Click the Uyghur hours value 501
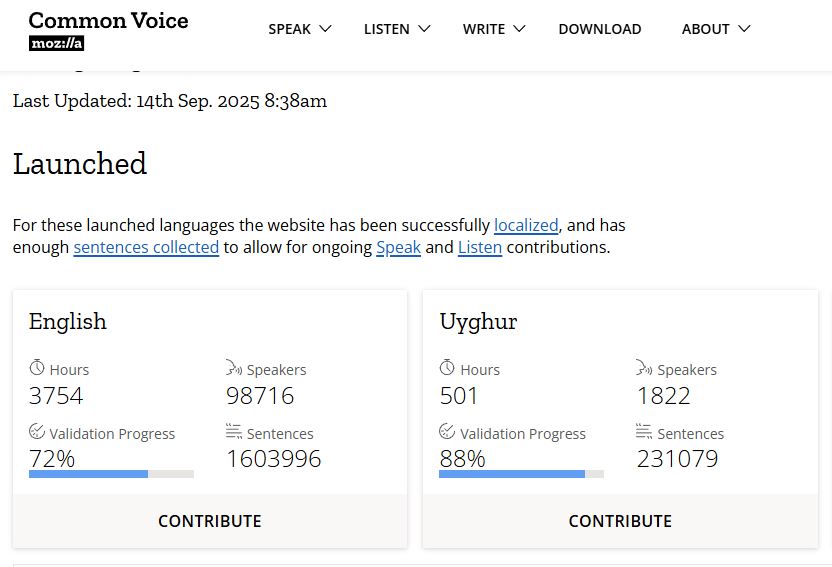Viewport: 832px width, 567px height. click(x=459, y=396)
